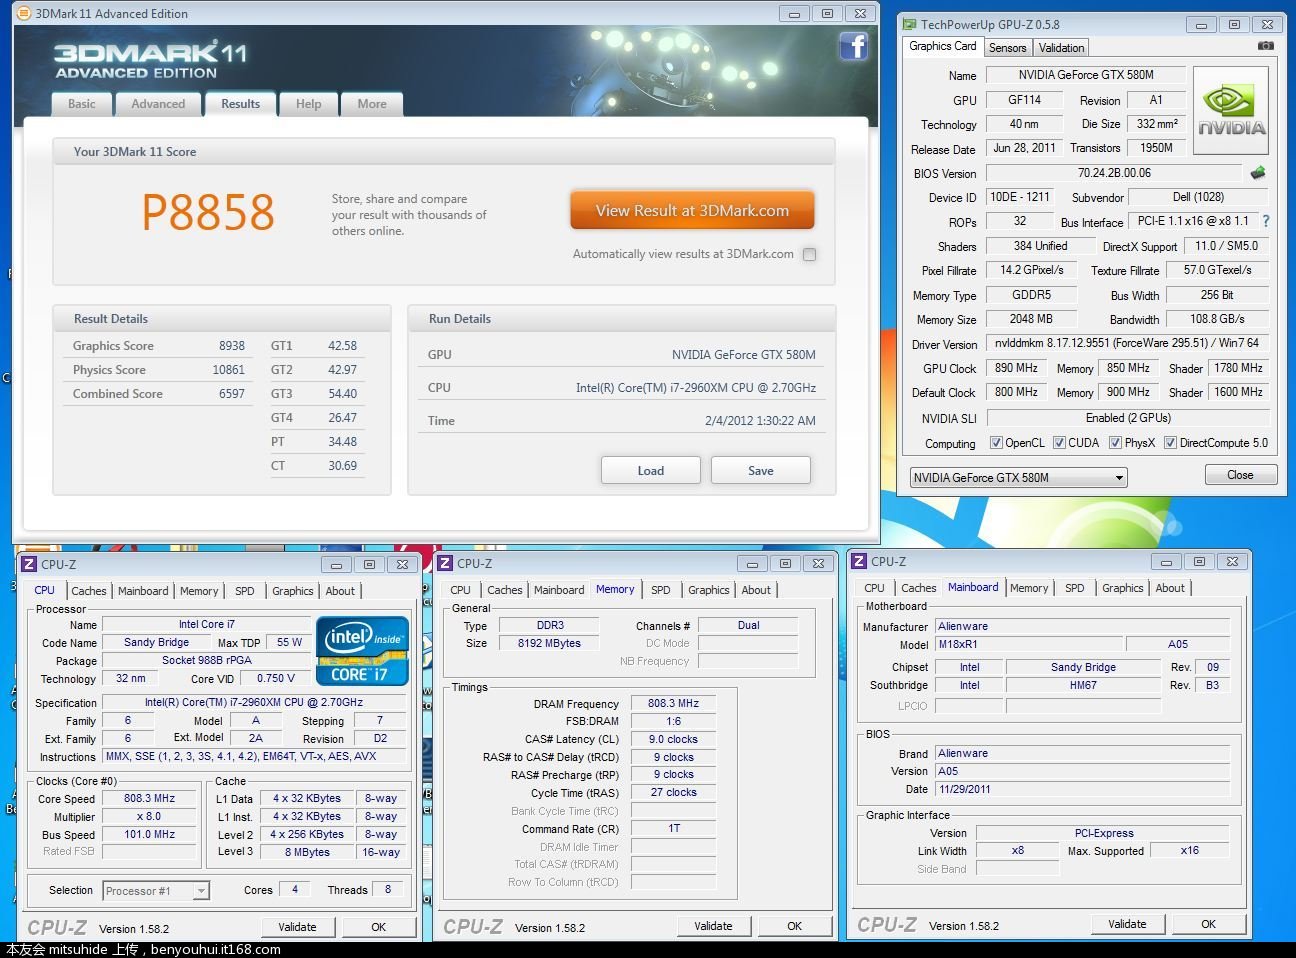Screen dimensions: 1296x958
Task: Click the P8858 score text
Action: click(208, 212)
